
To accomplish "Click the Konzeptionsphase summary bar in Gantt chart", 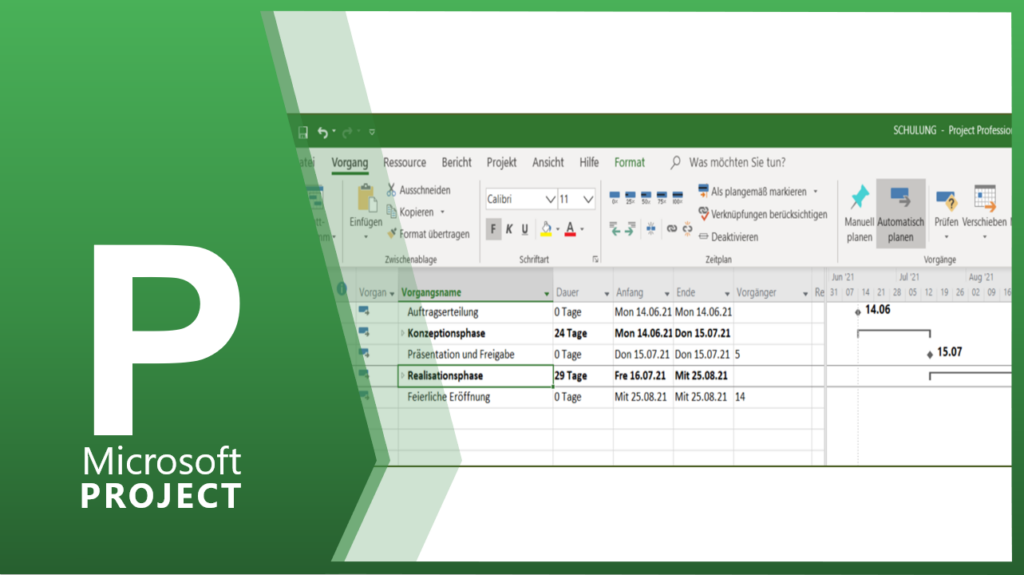I will (x=894, y=333).
